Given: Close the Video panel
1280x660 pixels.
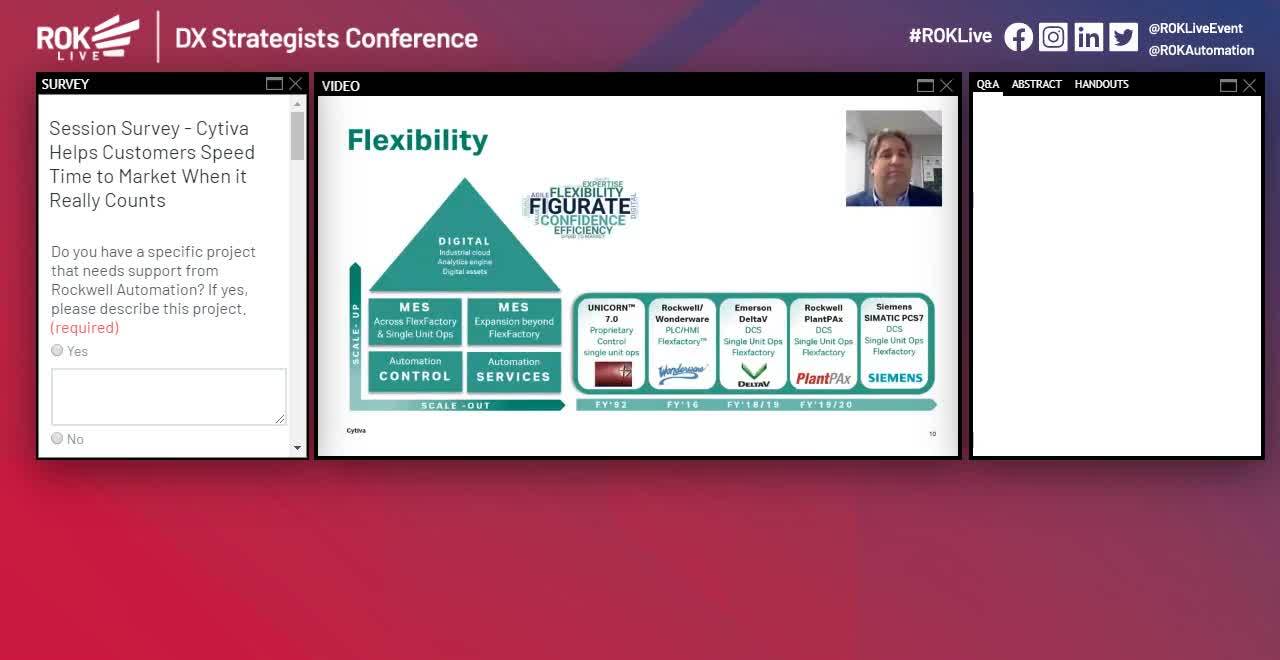Looking at the screenshot, I should click(x=946, y=86).
